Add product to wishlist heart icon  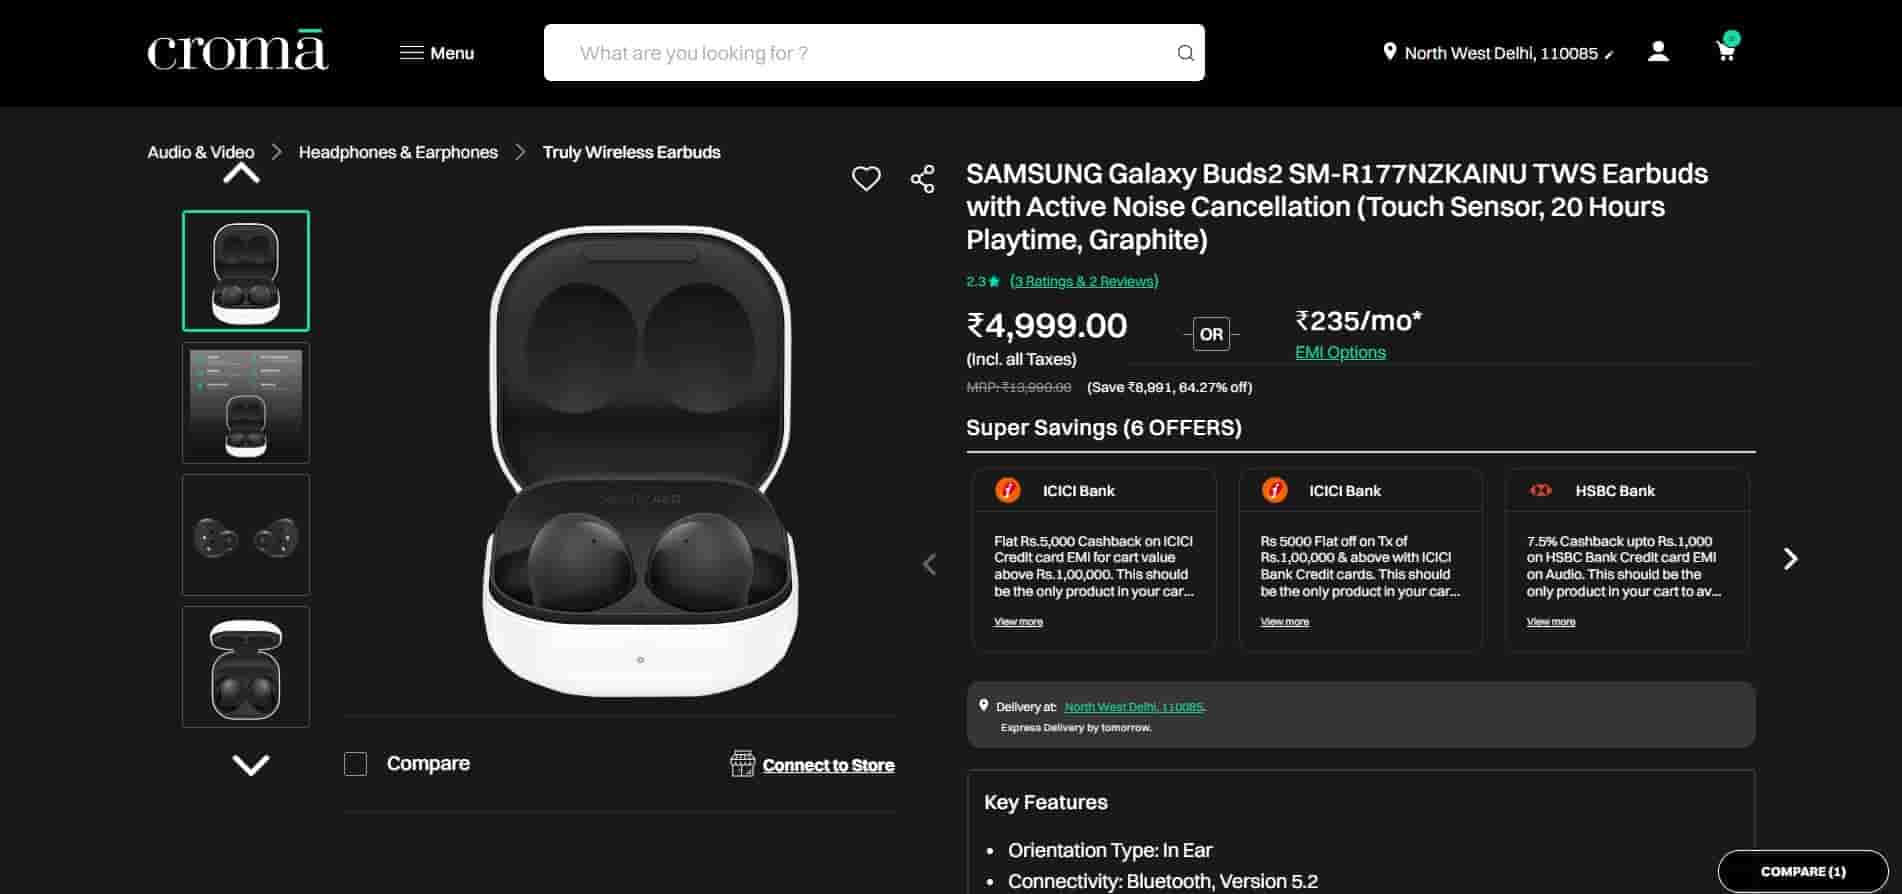click(x=866, y=179)
